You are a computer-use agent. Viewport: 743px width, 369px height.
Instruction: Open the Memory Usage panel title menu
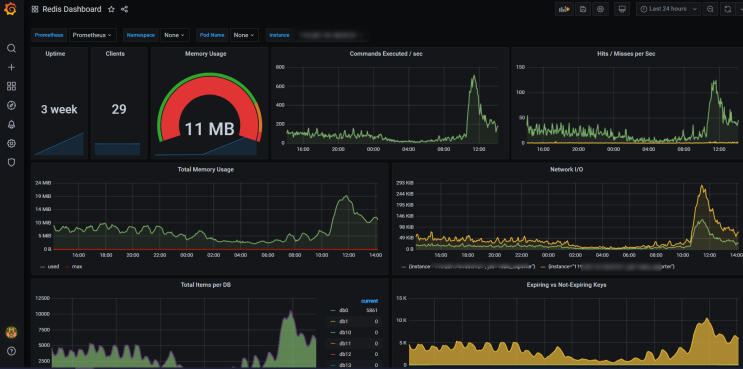pyautogui.click(x=206, y=54)
